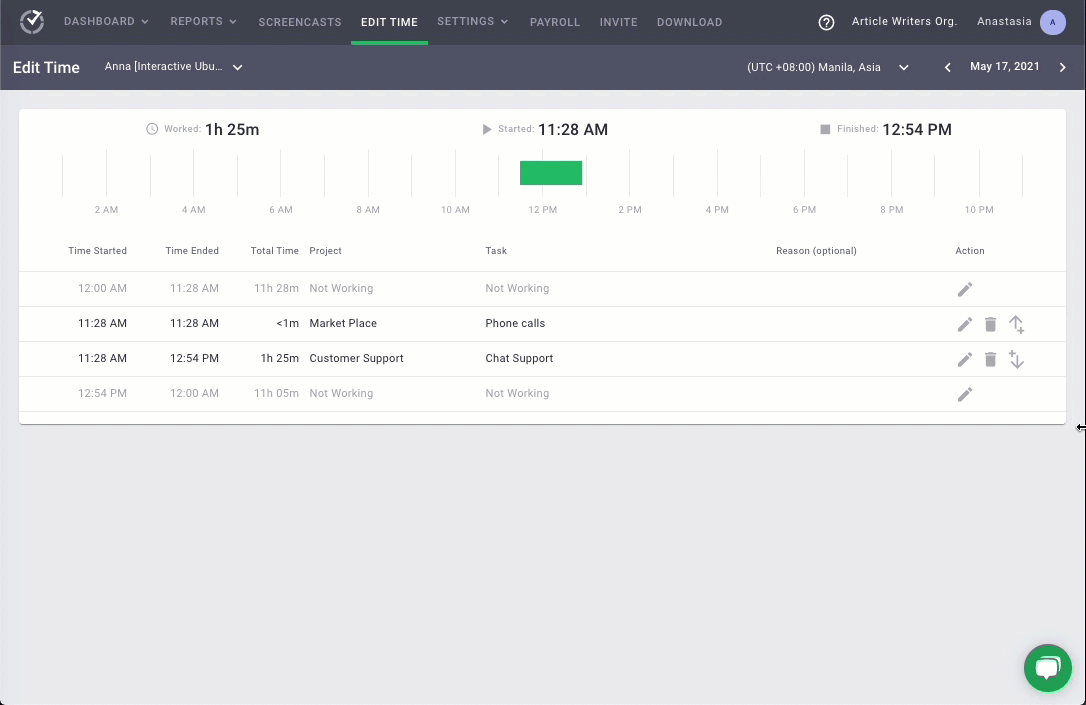Click the Finished 12:54 PM summary value
Image resolution: width=1086 pixels, height=705 pixels.
[917, 130]
